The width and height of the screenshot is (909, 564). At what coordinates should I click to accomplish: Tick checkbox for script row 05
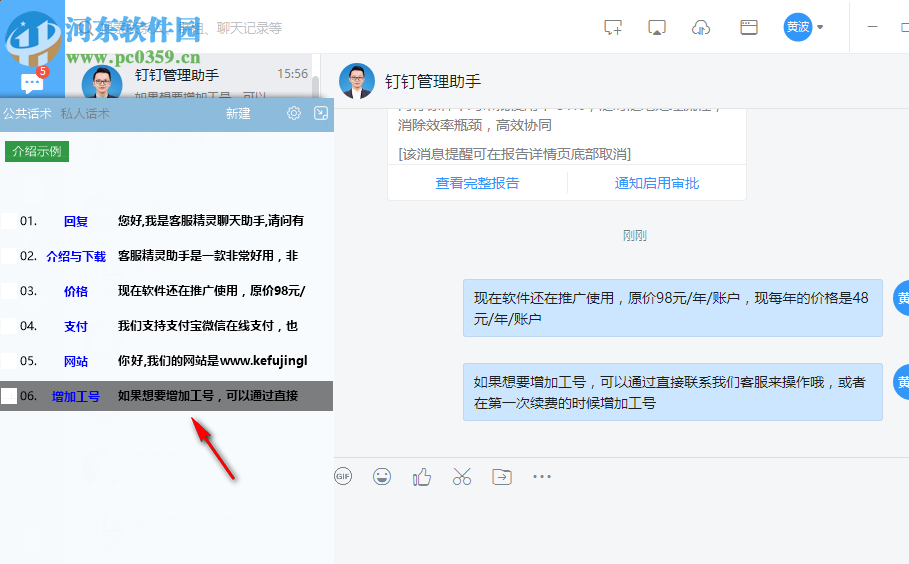9,361
